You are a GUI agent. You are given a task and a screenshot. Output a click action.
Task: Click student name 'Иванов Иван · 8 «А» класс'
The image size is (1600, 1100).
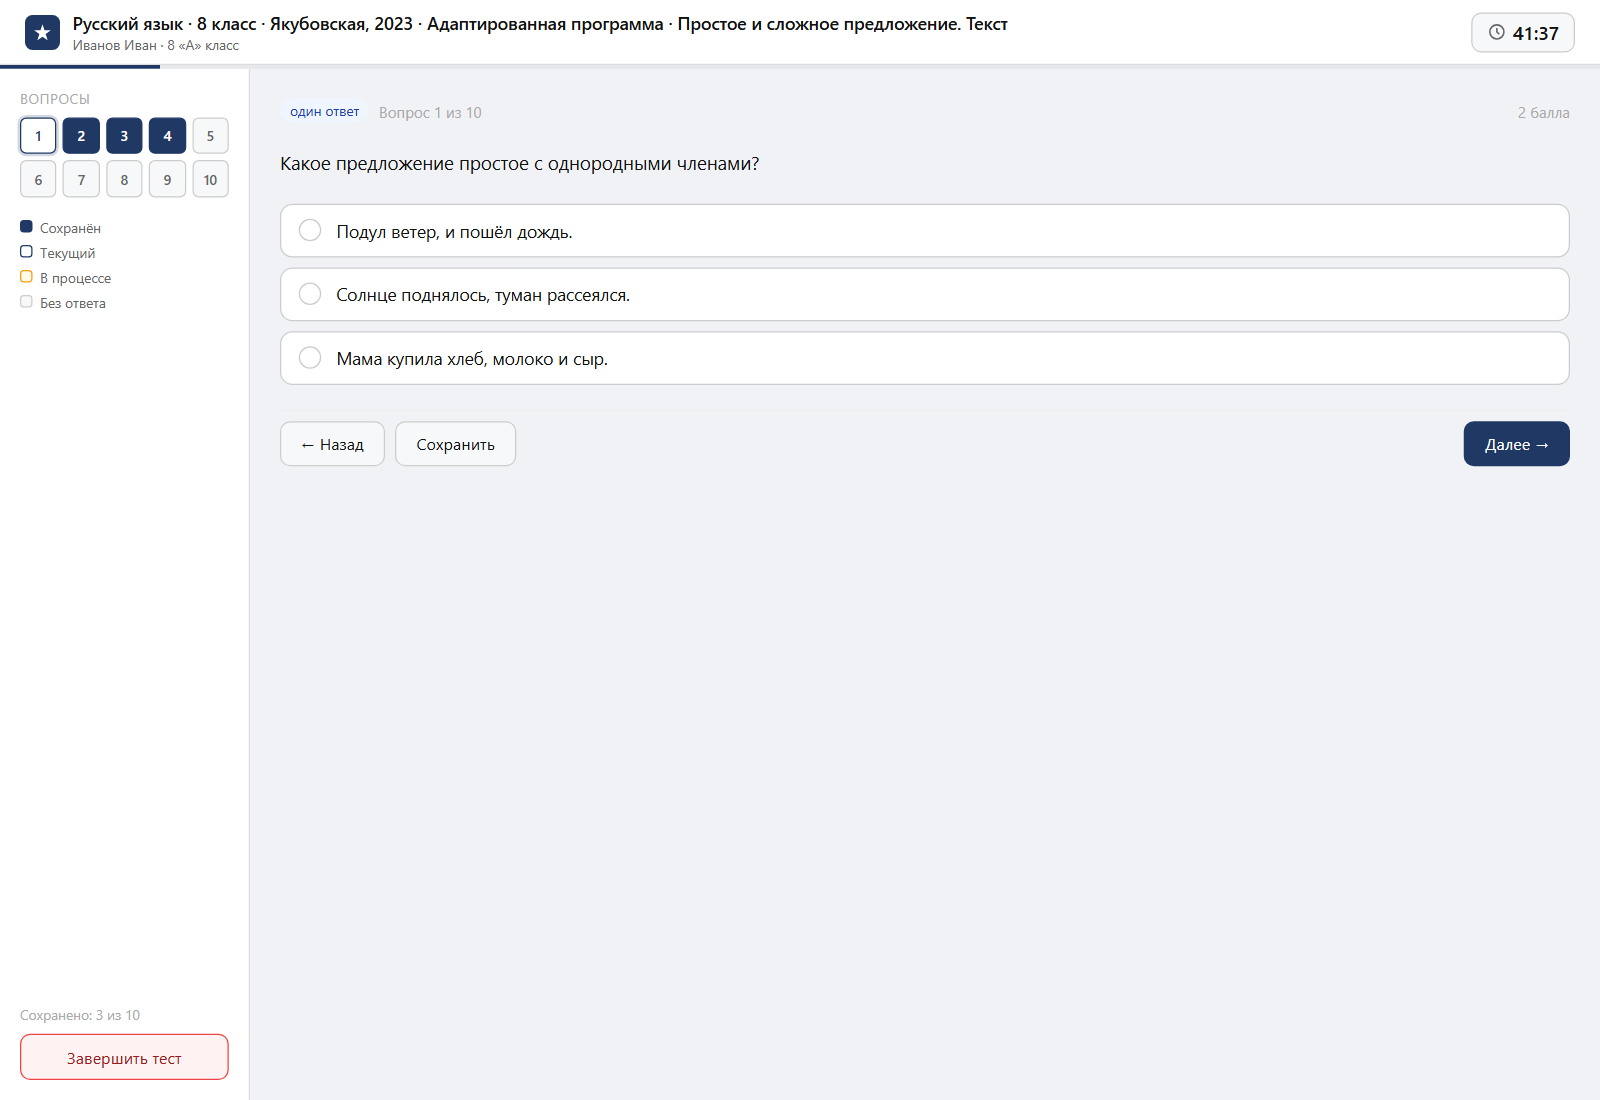(155, 45)
